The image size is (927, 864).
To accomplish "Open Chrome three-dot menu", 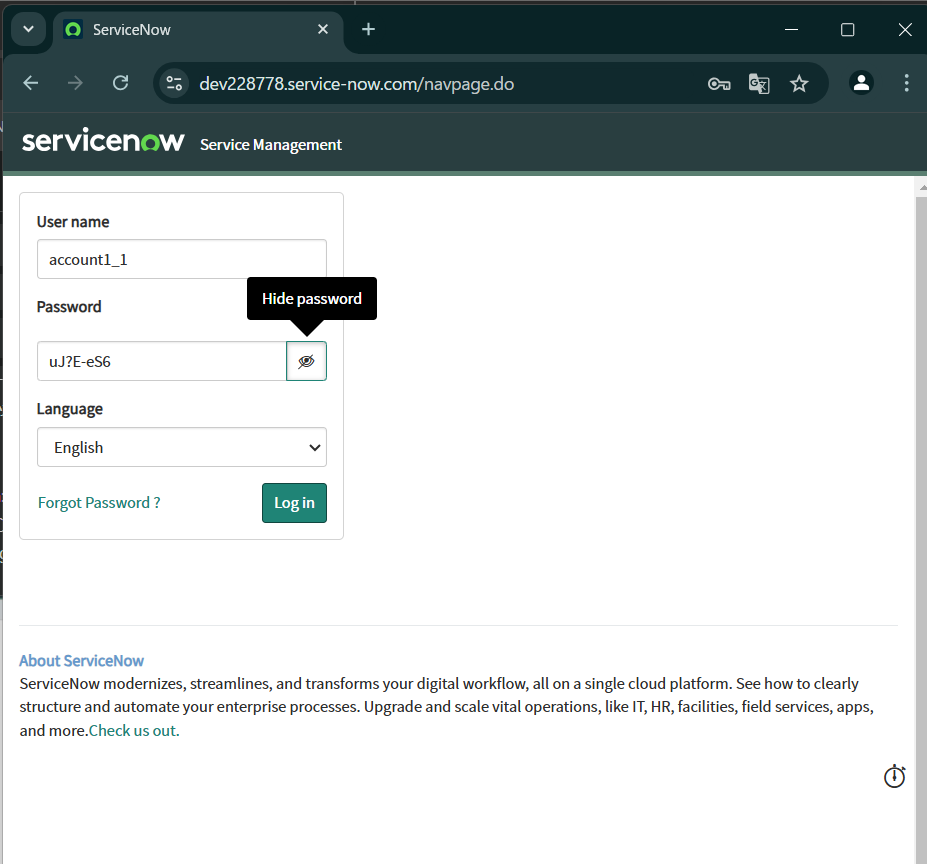I will [906, 83].
